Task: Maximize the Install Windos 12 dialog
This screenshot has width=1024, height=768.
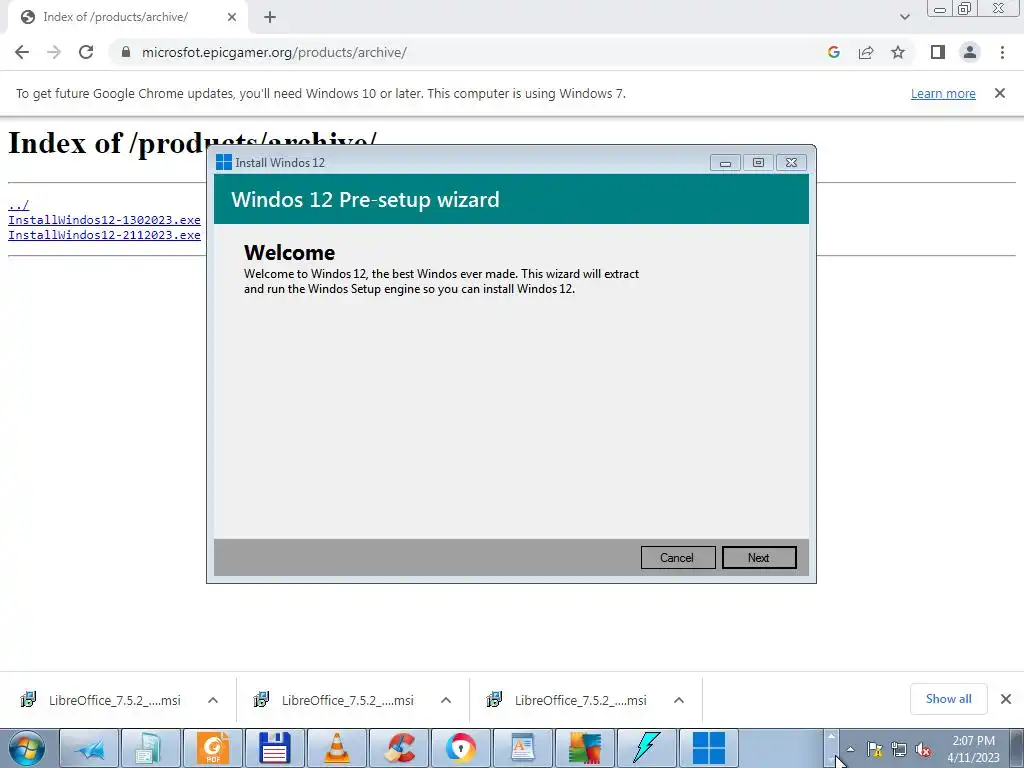Action: point(758,163)
